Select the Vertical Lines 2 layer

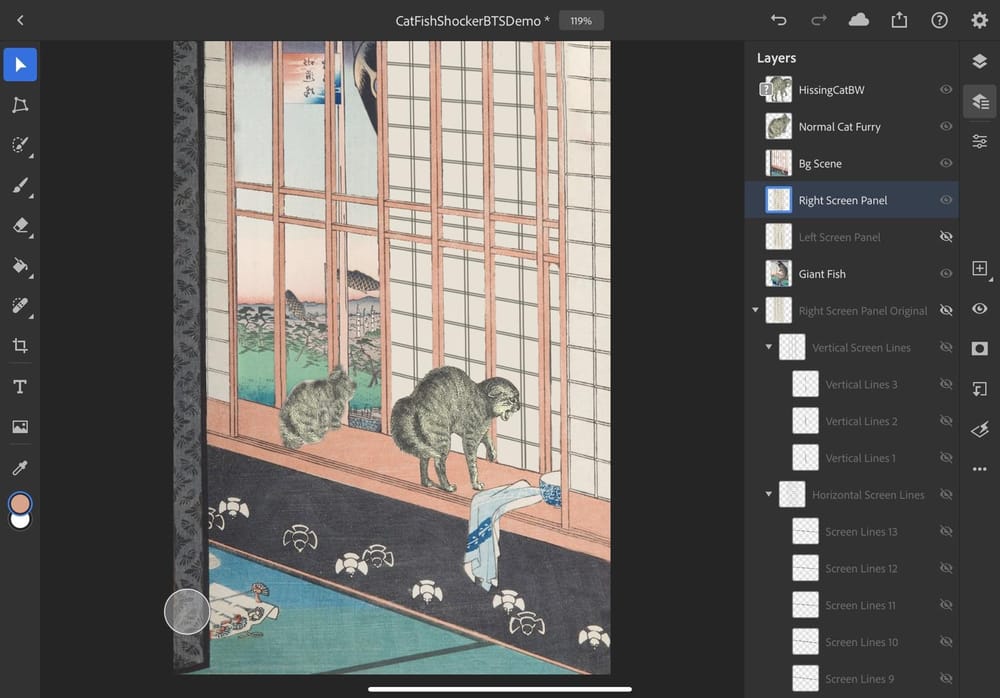852,421
